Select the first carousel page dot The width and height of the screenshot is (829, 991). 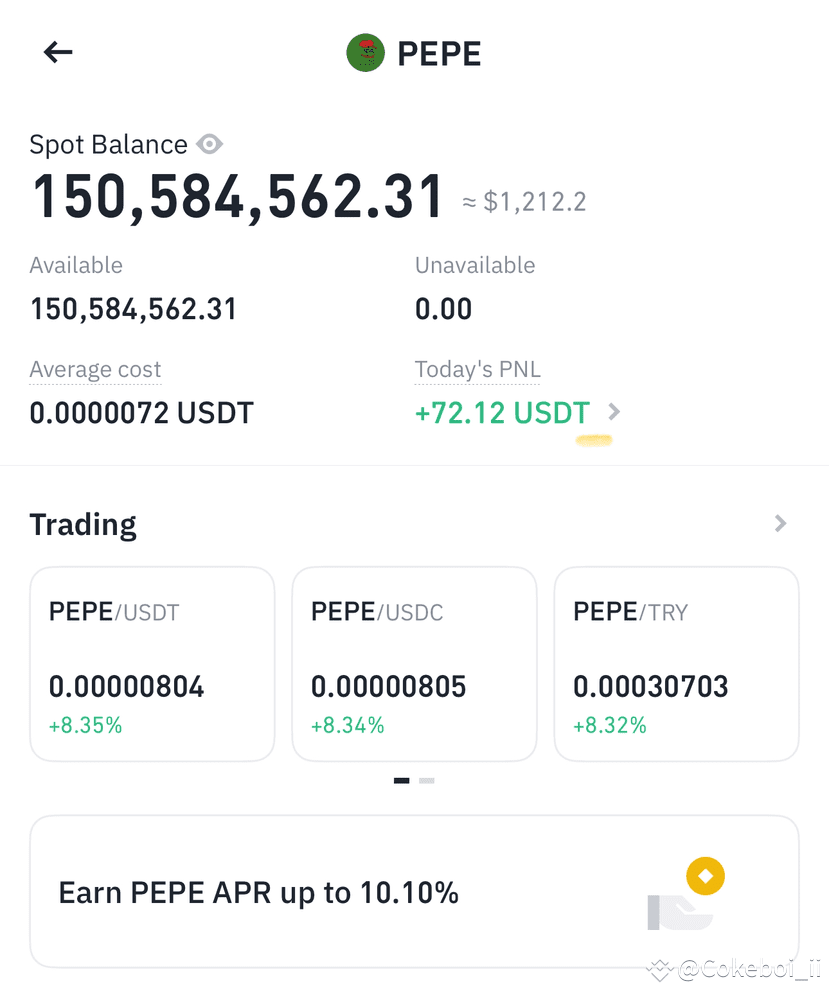[401, 781]
